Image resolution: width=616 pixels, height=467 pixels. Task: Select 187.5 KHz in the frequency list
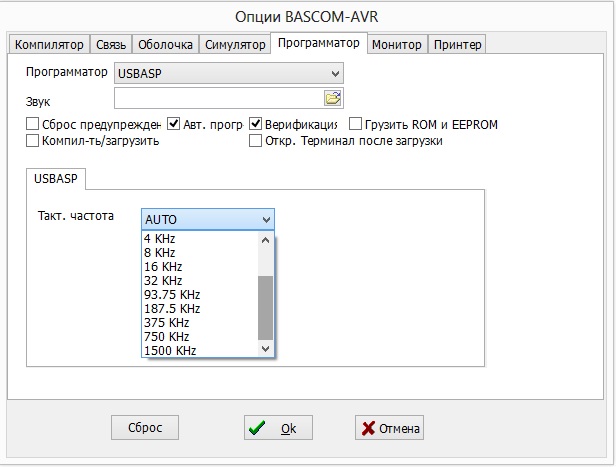[x=200, y=309]
